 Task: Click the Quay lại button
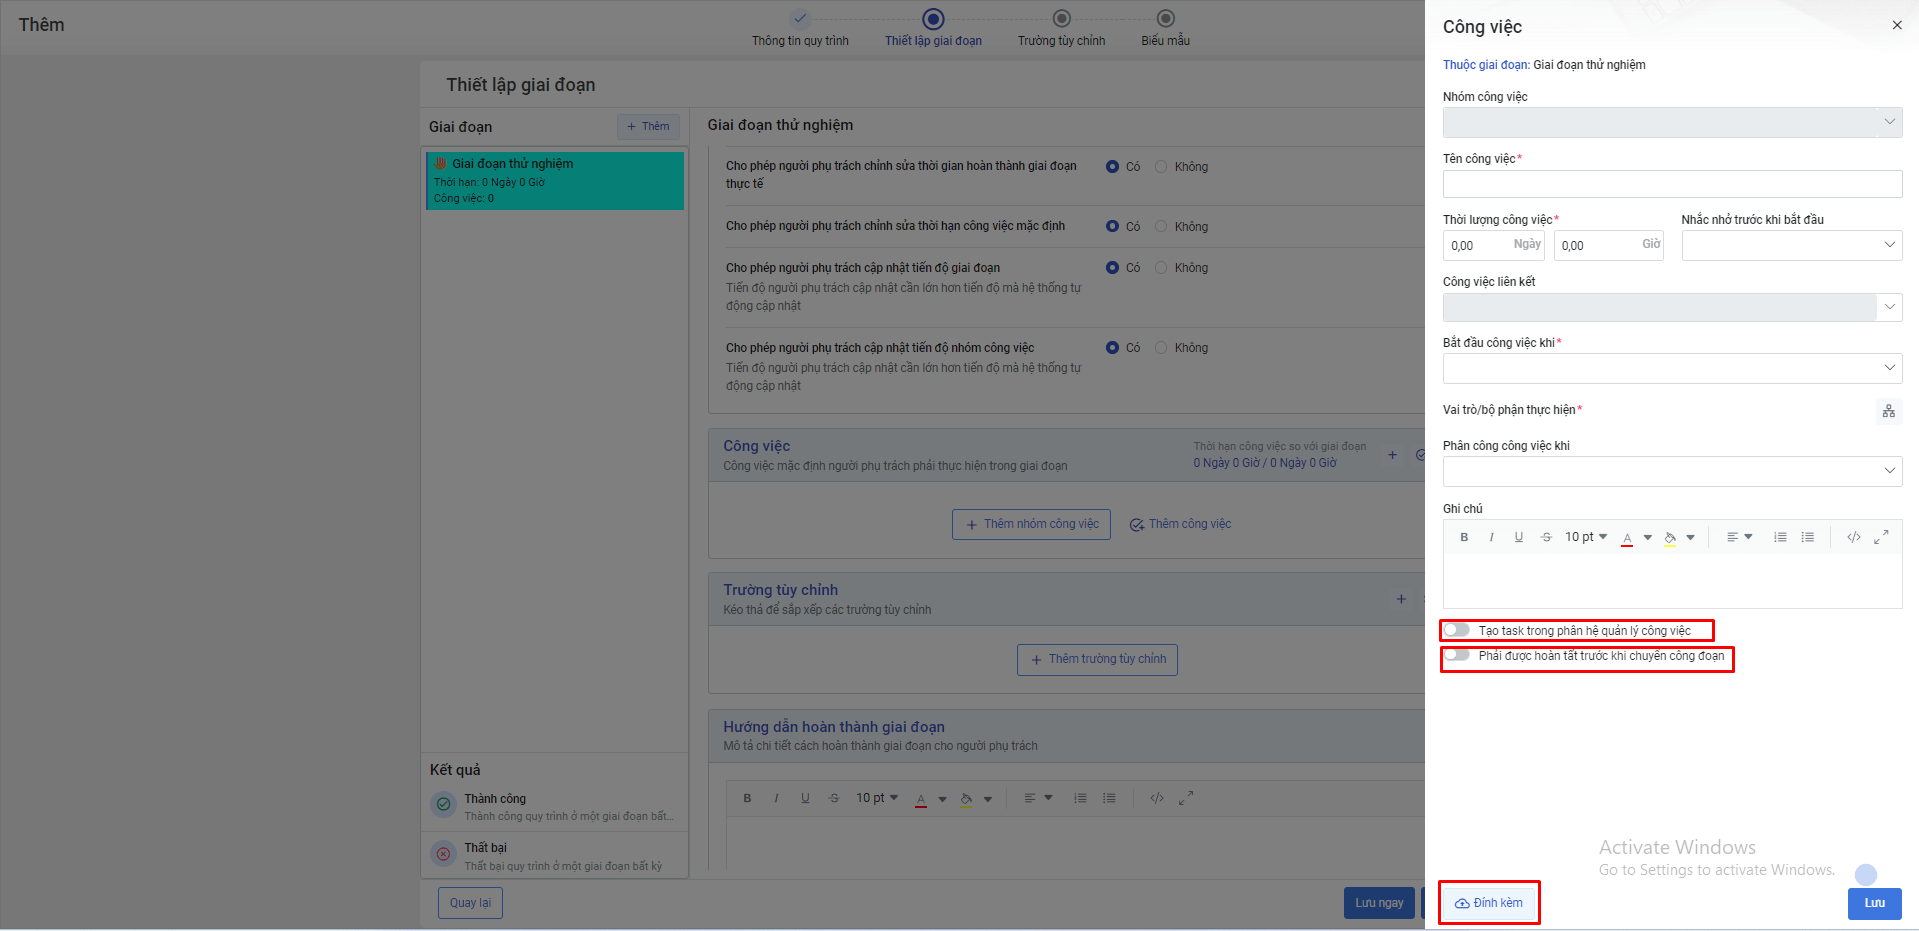point(470,903)
